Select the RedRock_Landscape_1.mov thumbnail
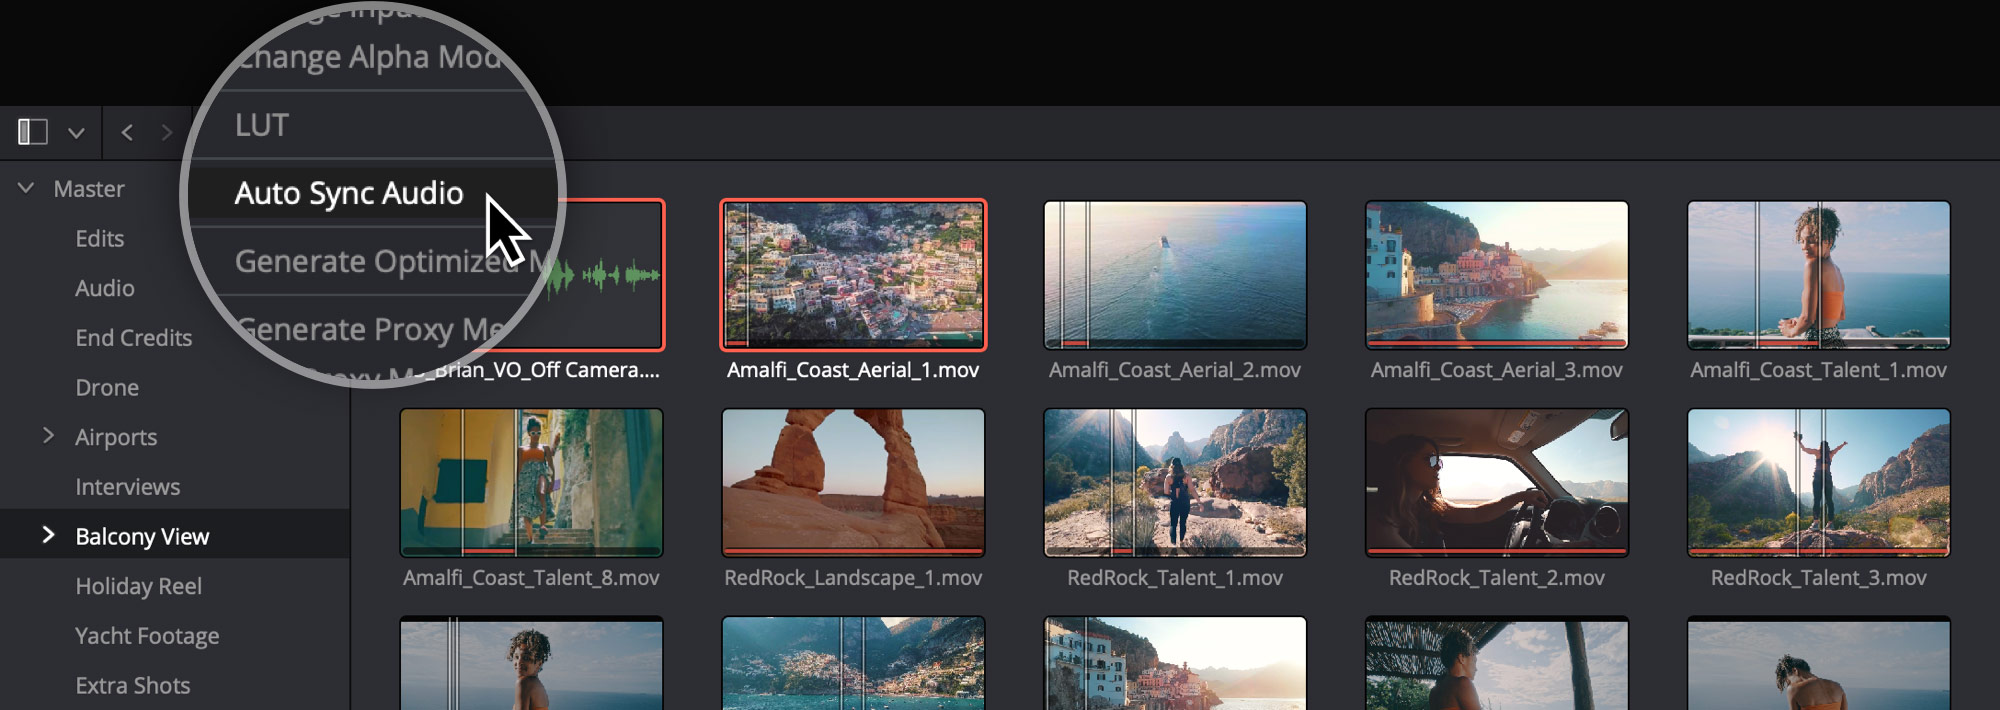Viewport: 2000px width, 710px height. click(x=853, y=483)
